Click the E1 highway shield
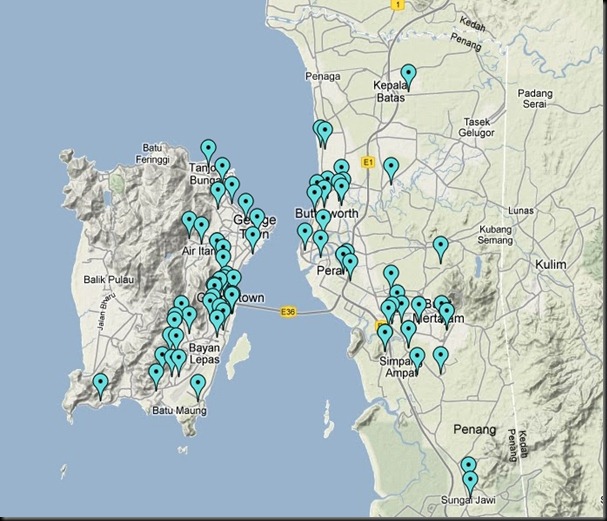Viewport: 607px width, 521px height. pyautogui.click(x=368, y=163)
